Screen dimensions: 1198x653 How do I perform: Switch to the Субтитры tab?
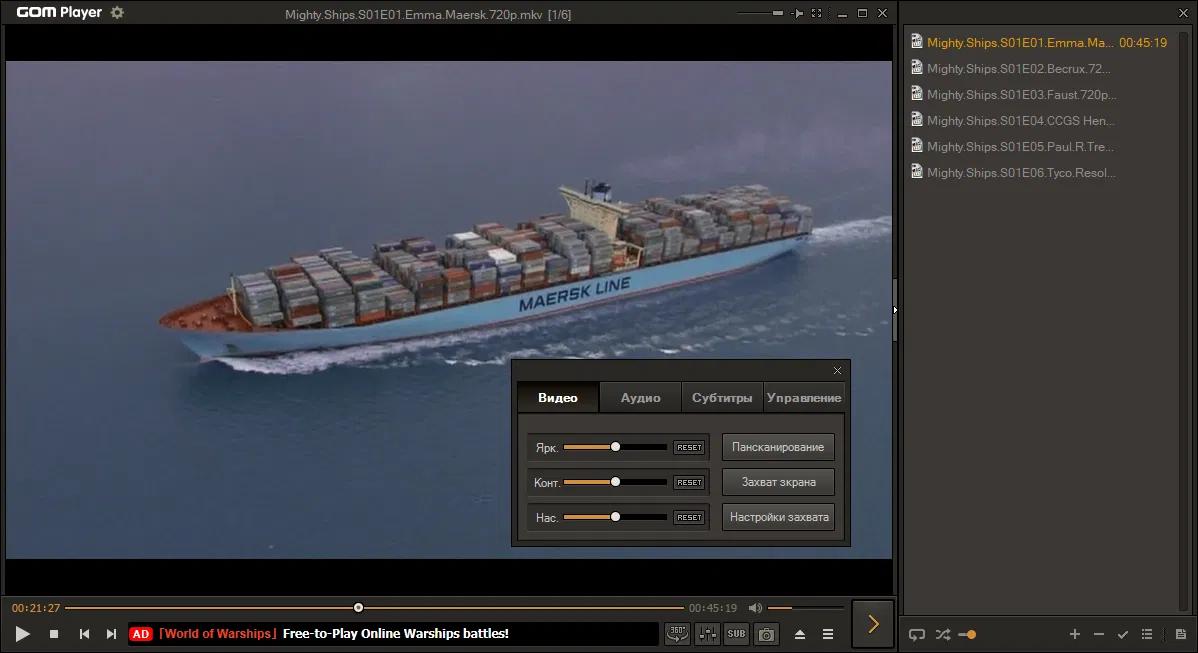(722, 398)
